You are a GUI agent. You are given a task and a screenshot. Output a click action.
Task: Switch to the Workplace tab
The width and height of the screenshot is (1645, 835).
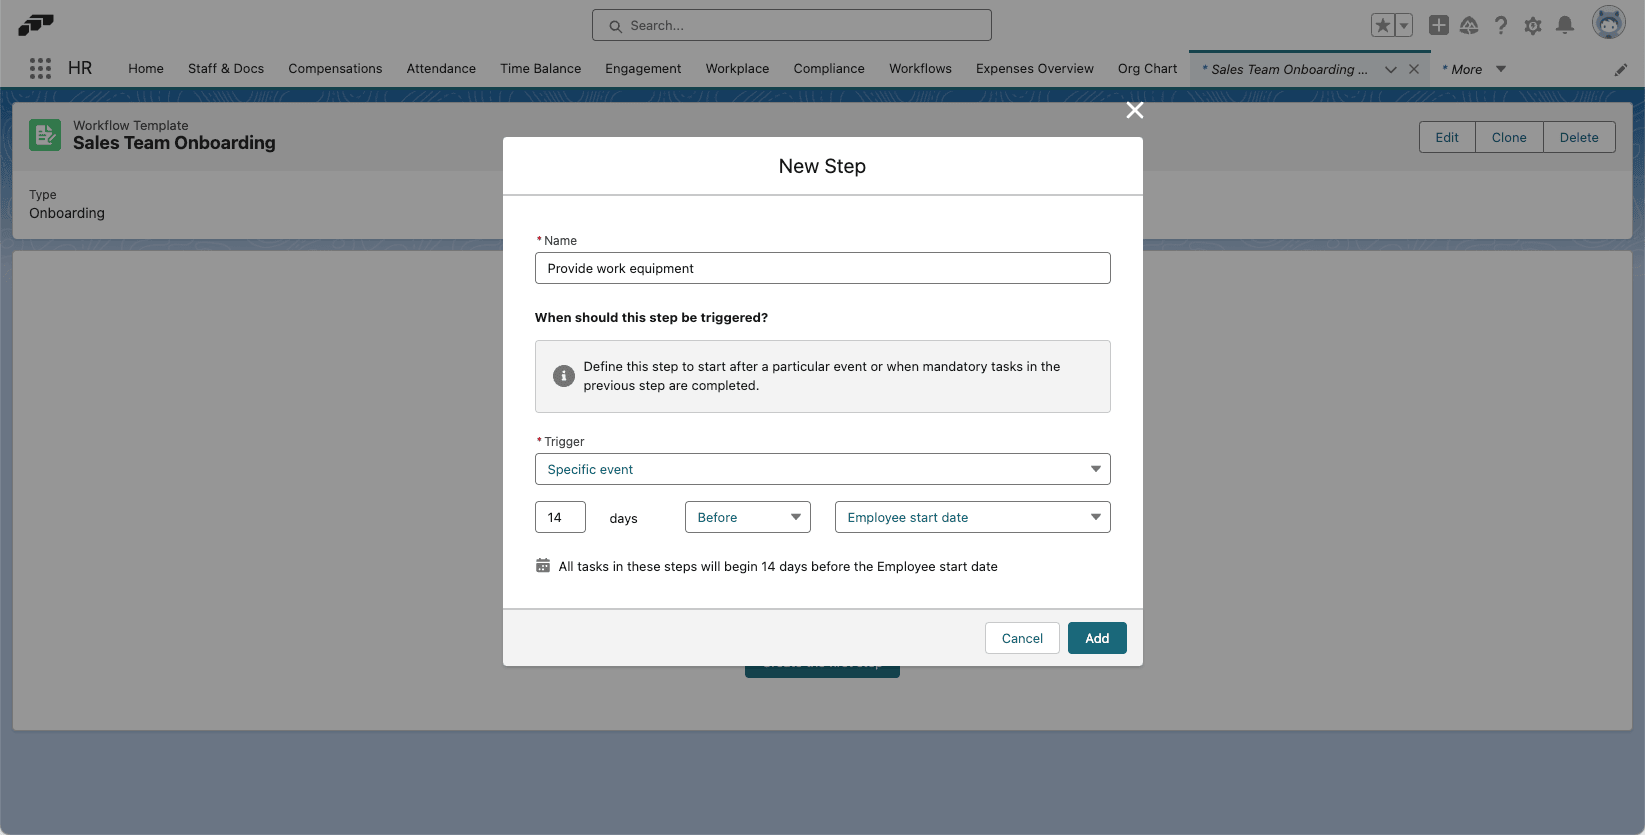(x=737, y=68)
